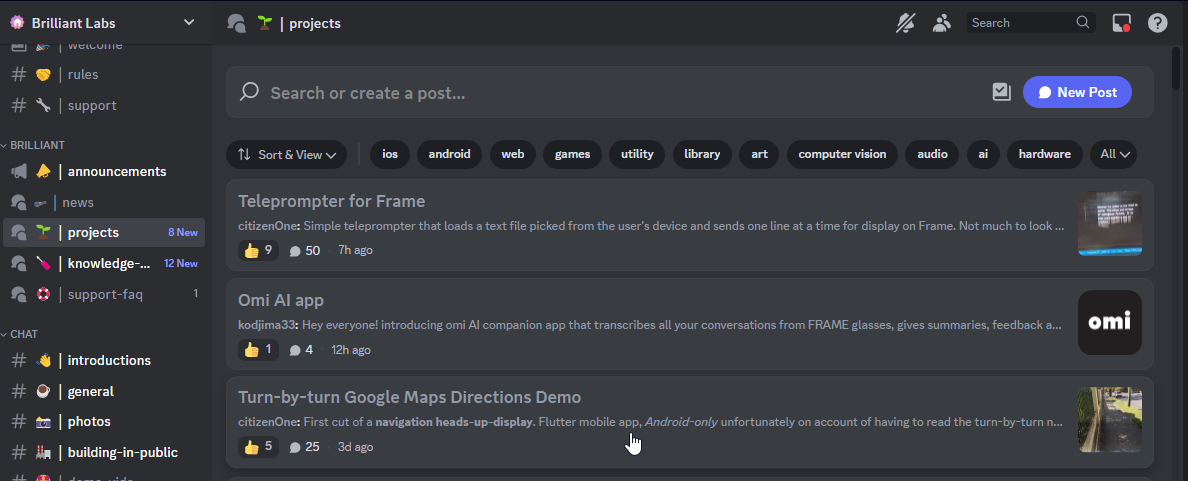Screen dimensions: 1188x481
Task: Click the magnifier in post search bar
Action: pos(249,92)
